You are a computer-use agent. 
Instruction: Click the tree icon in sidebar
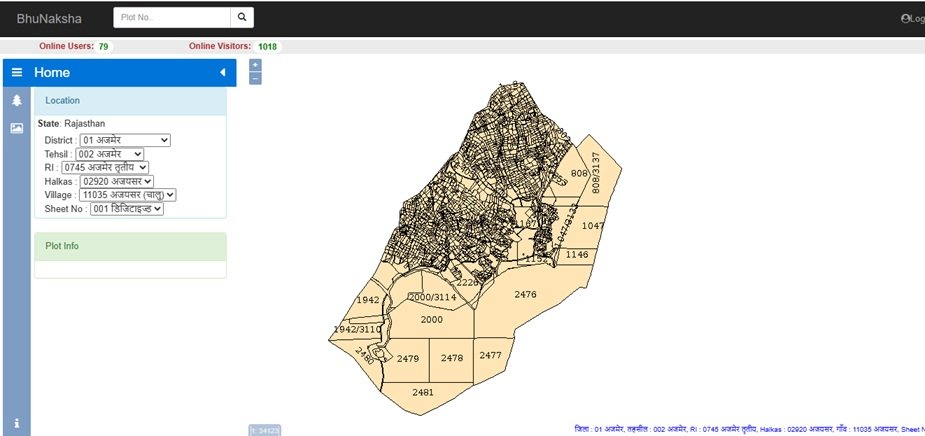pyautogui.click(x=17, y=101)
